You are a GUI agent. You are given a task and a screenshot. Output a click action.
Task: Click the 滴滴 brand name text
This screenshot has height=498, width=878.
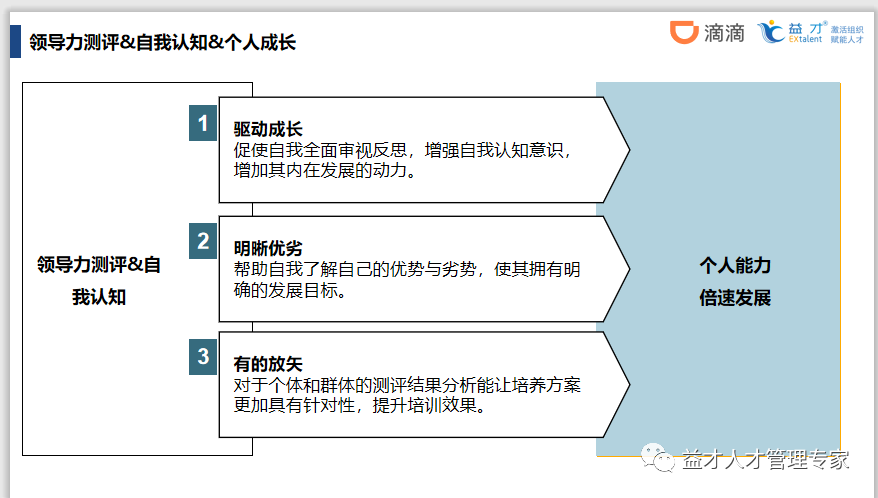point(724,33)
